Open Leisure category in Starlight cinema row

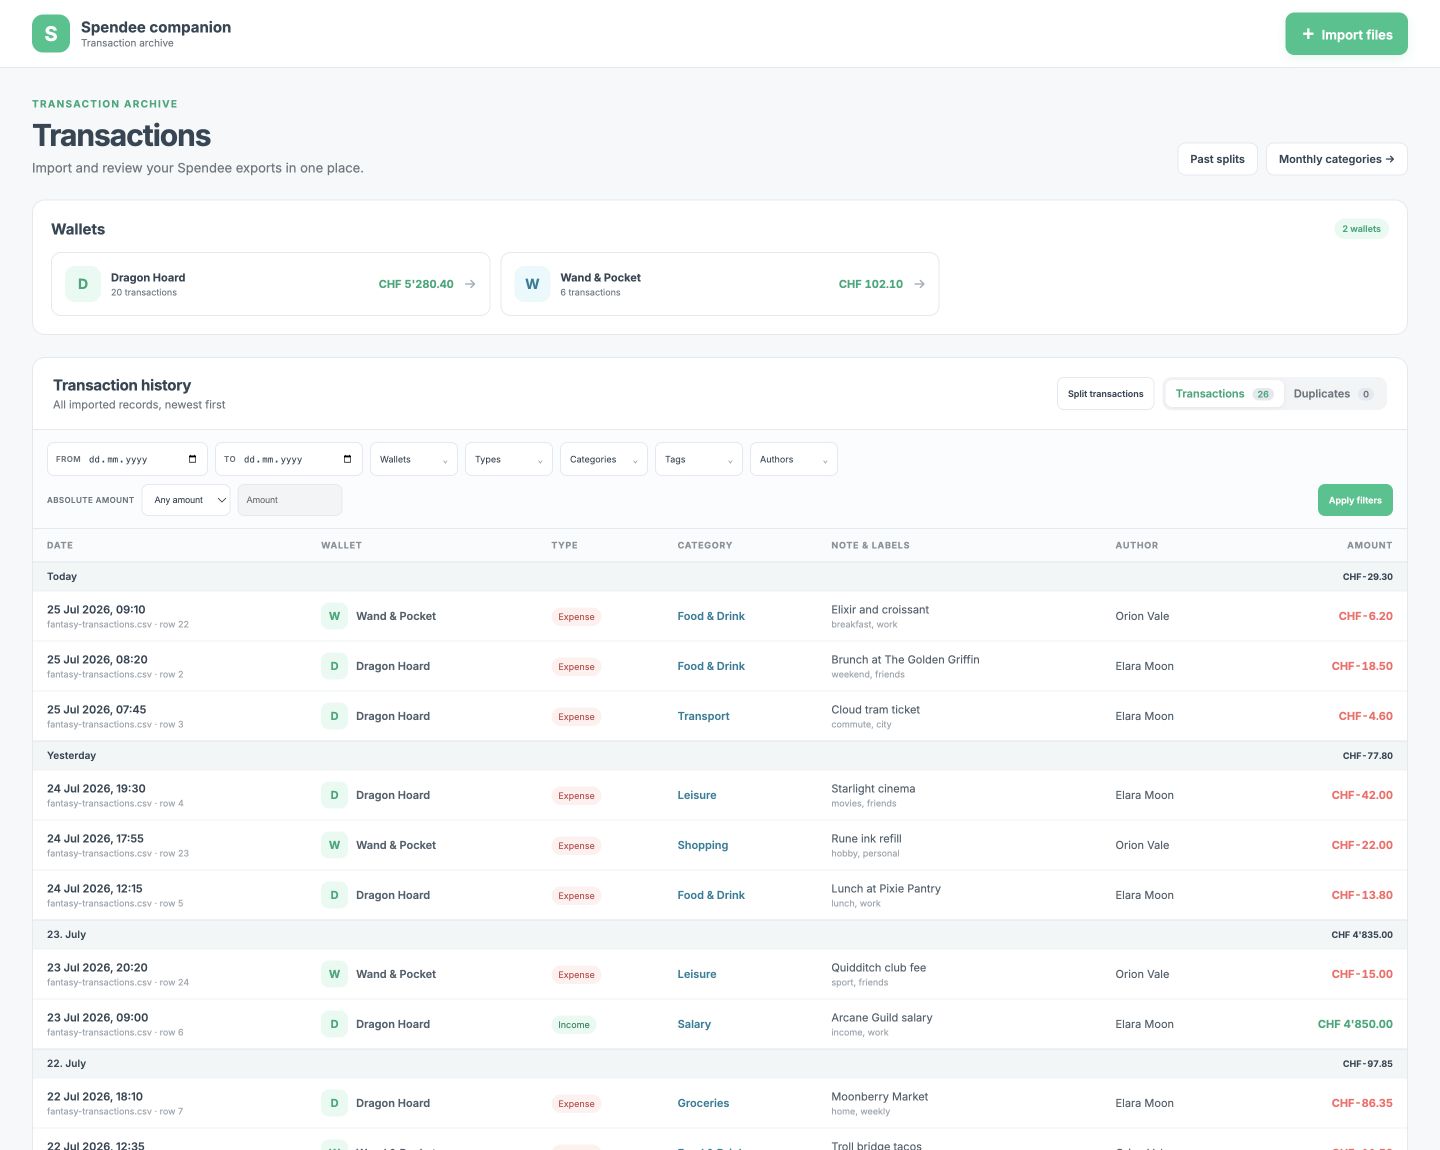pyautogui.click(x=697, y=795)
